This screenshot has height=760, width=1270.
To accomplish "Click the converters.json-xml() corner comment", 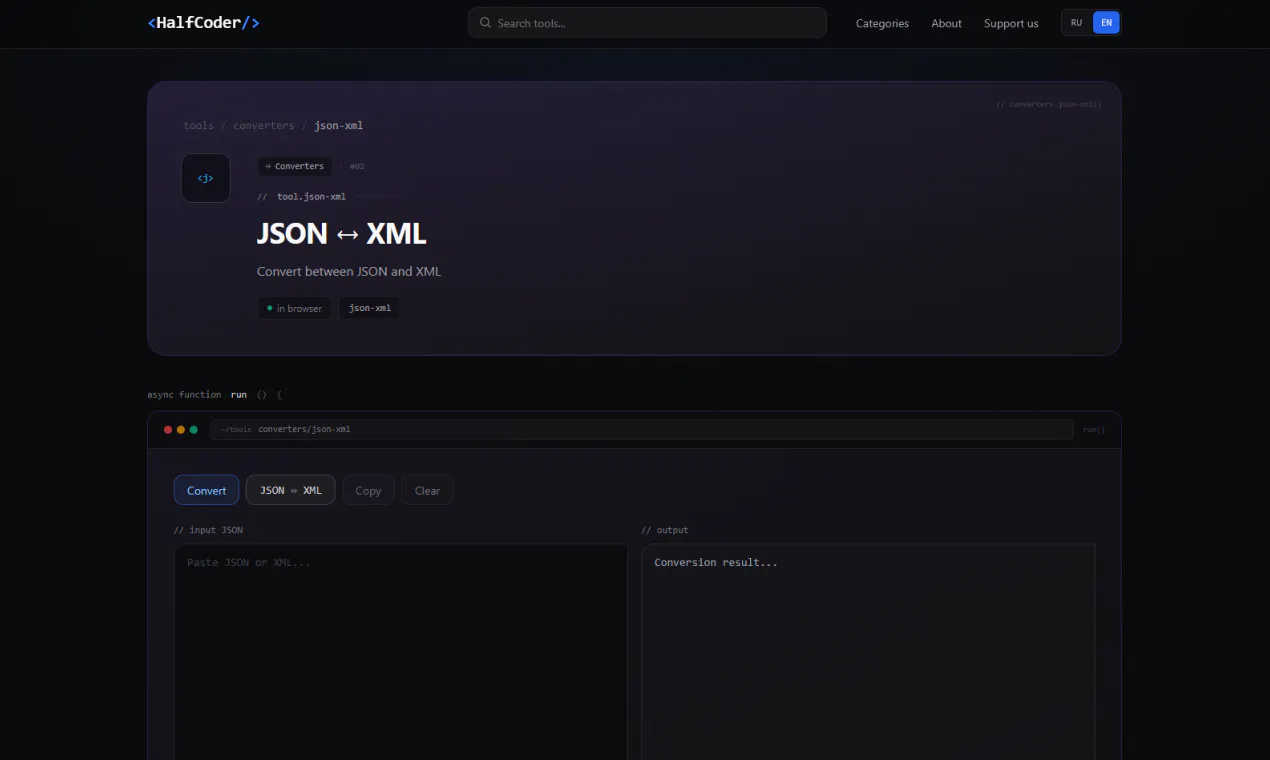I will [1049, 104].
